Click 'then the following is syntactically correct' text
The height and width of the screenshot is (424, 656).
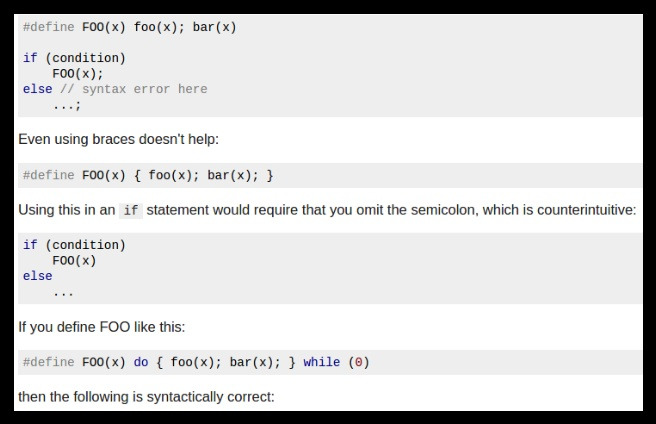click(x=146, y=397)
